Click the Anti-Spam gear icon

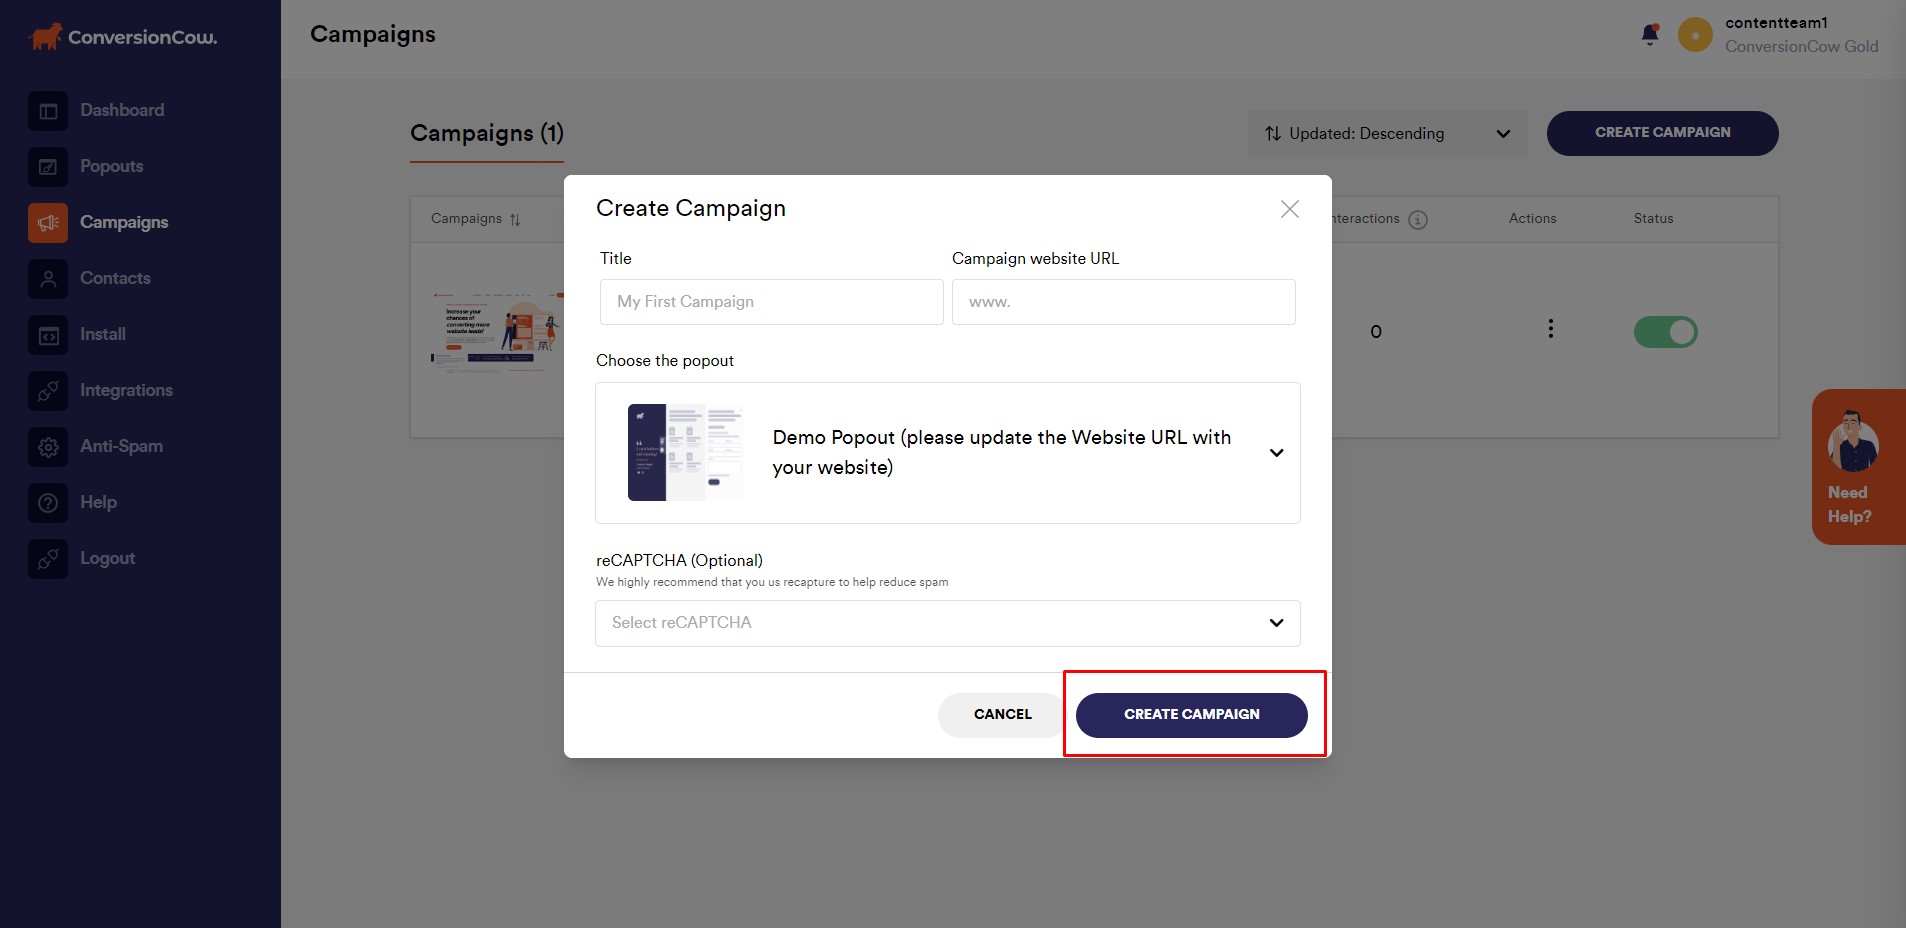click(48, 447)
